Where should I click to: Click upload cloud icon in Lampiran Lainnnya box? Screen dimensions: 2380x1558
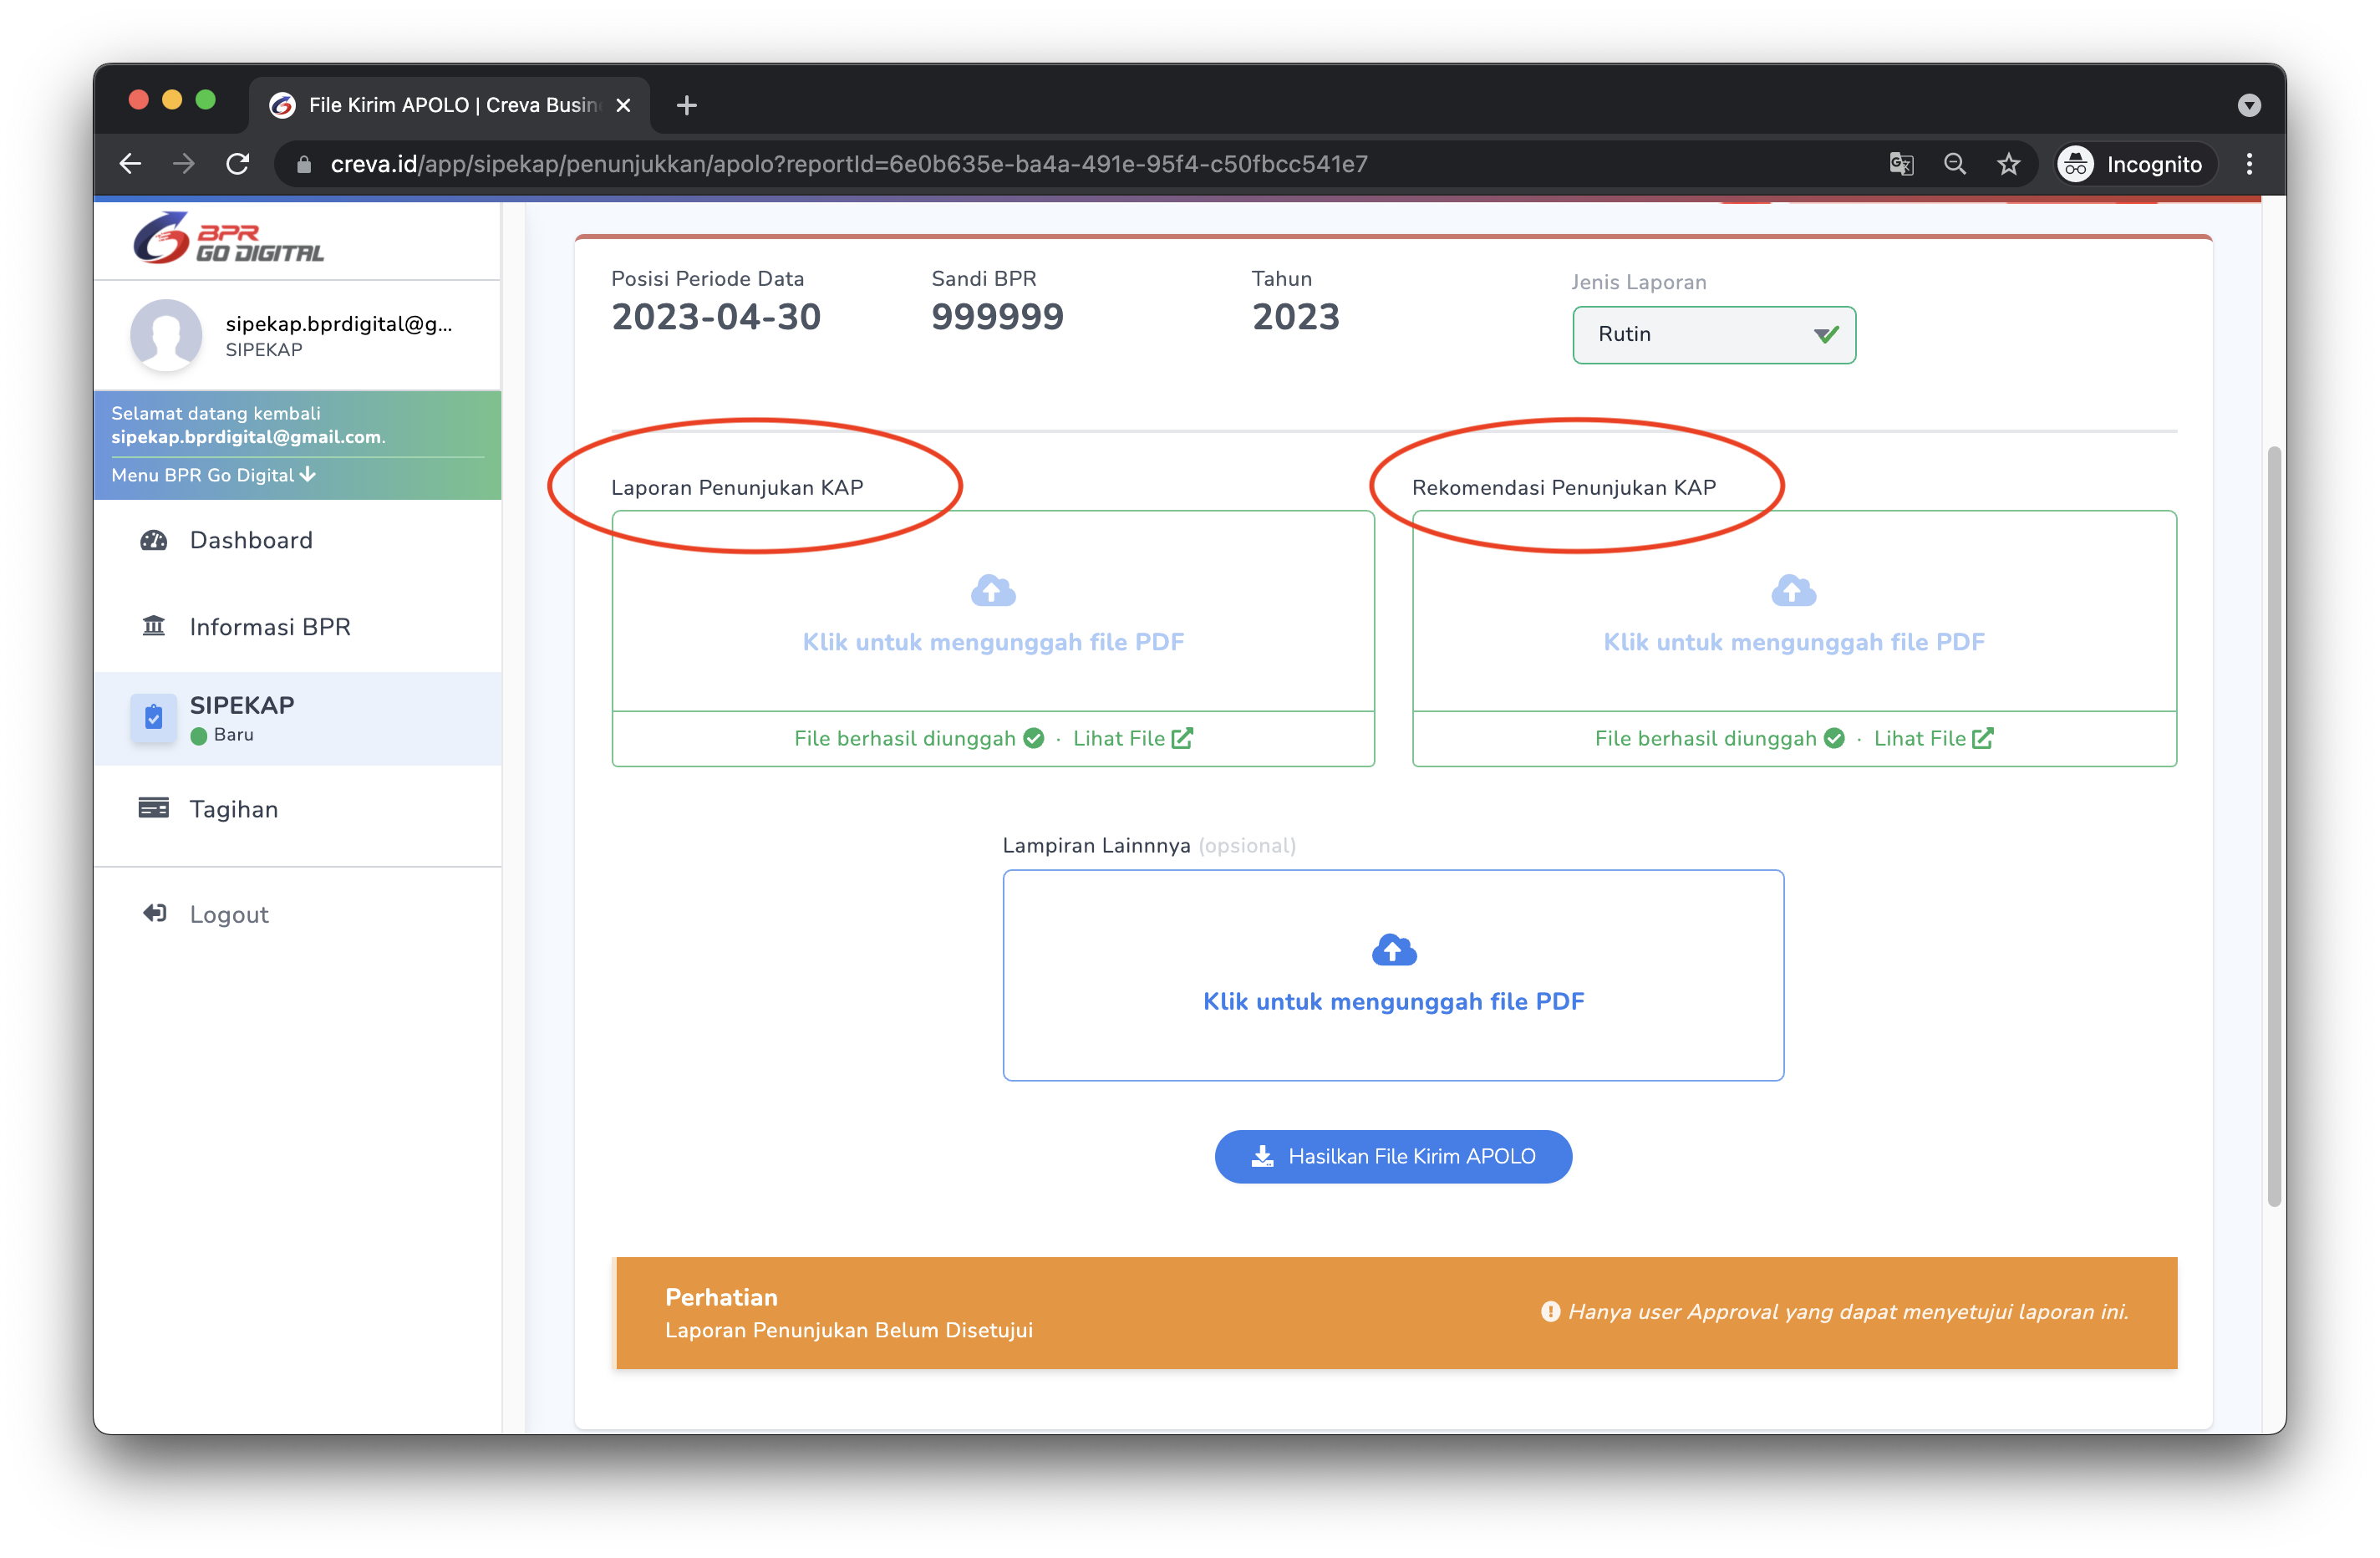tap(1394, 949)
